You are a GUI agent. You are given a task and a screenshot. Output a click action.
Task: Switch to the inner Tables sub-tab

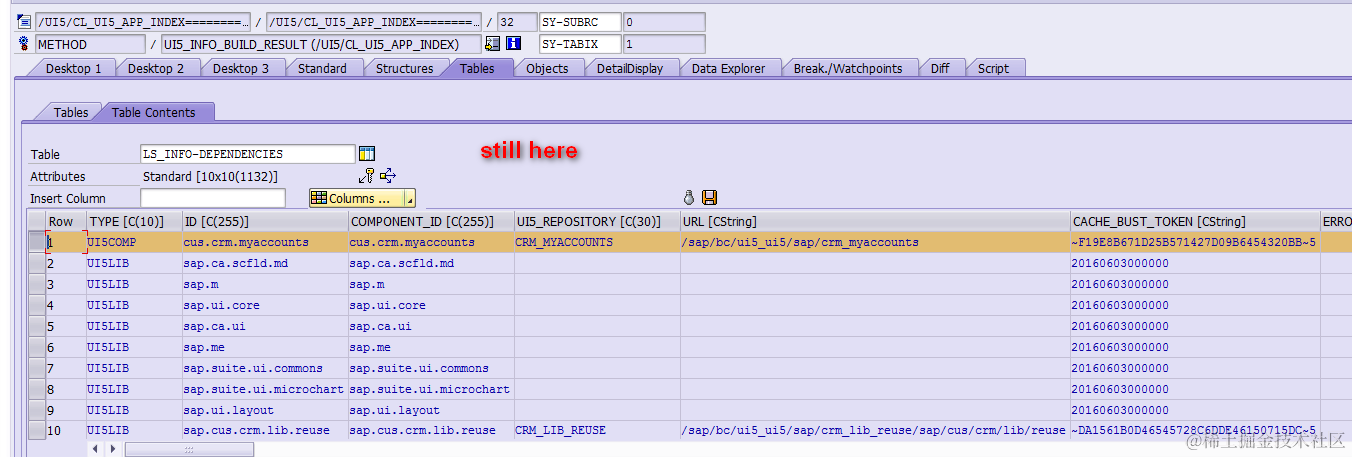click(x=70, y=112)
